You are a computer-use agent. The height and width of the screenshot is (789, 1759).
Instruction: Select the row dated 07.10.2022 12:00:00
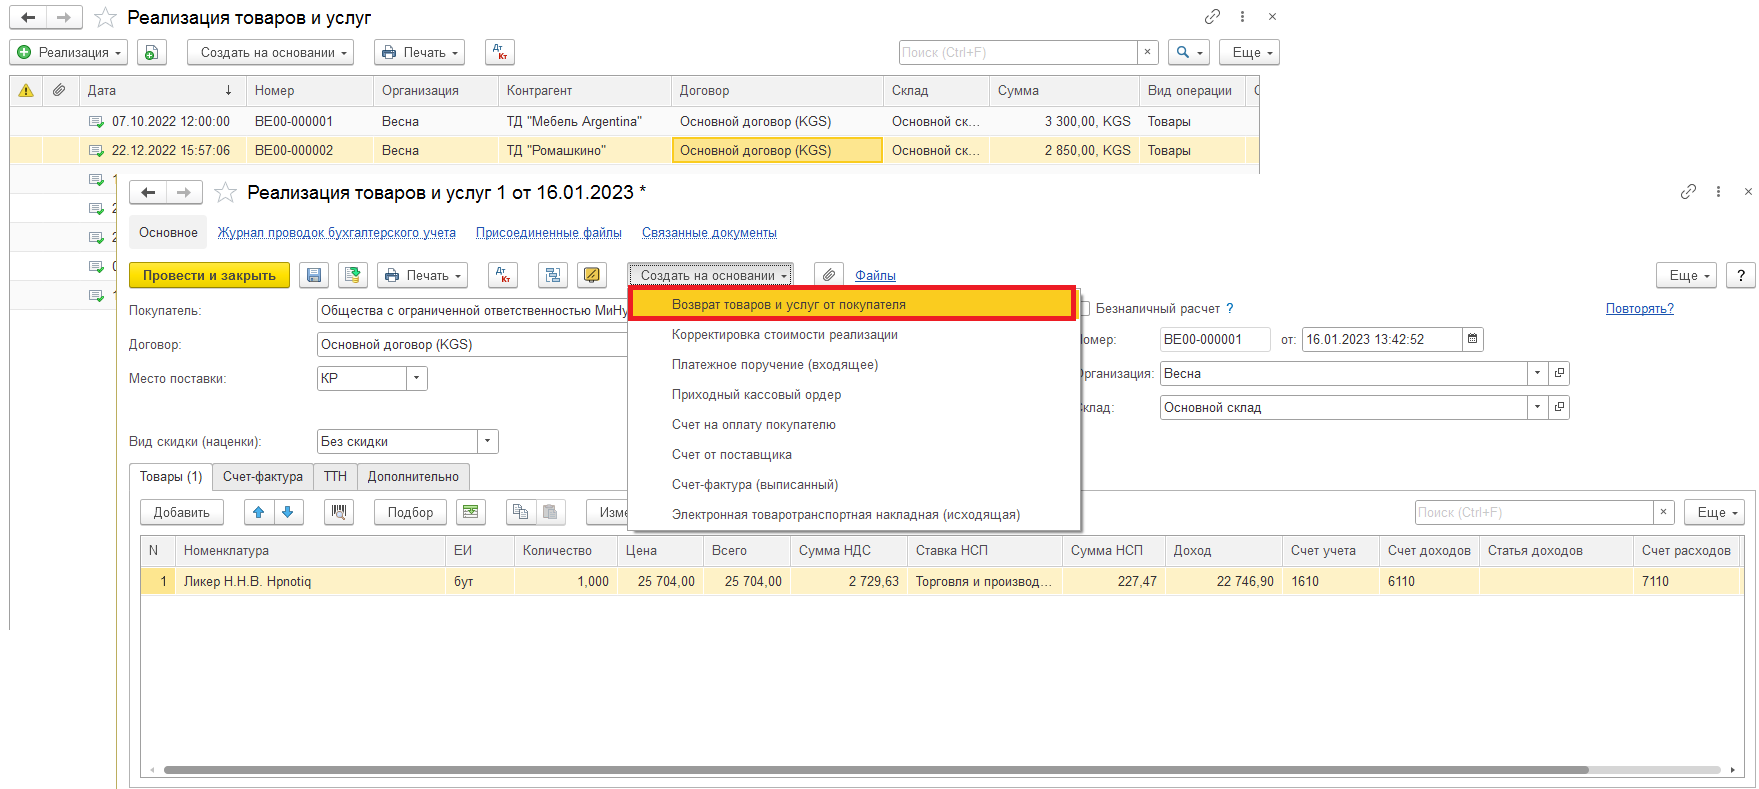point(634,121)
